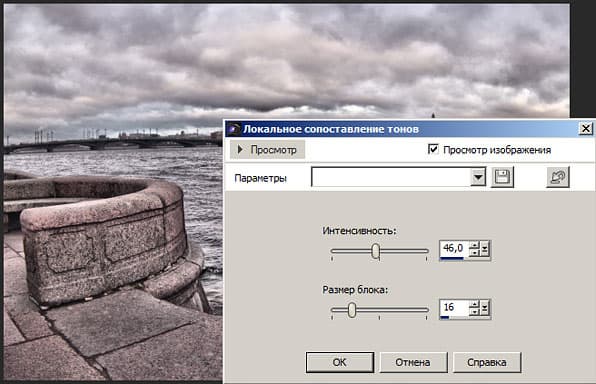Increase Интенсивность with the up arrow

click(474, 245)
